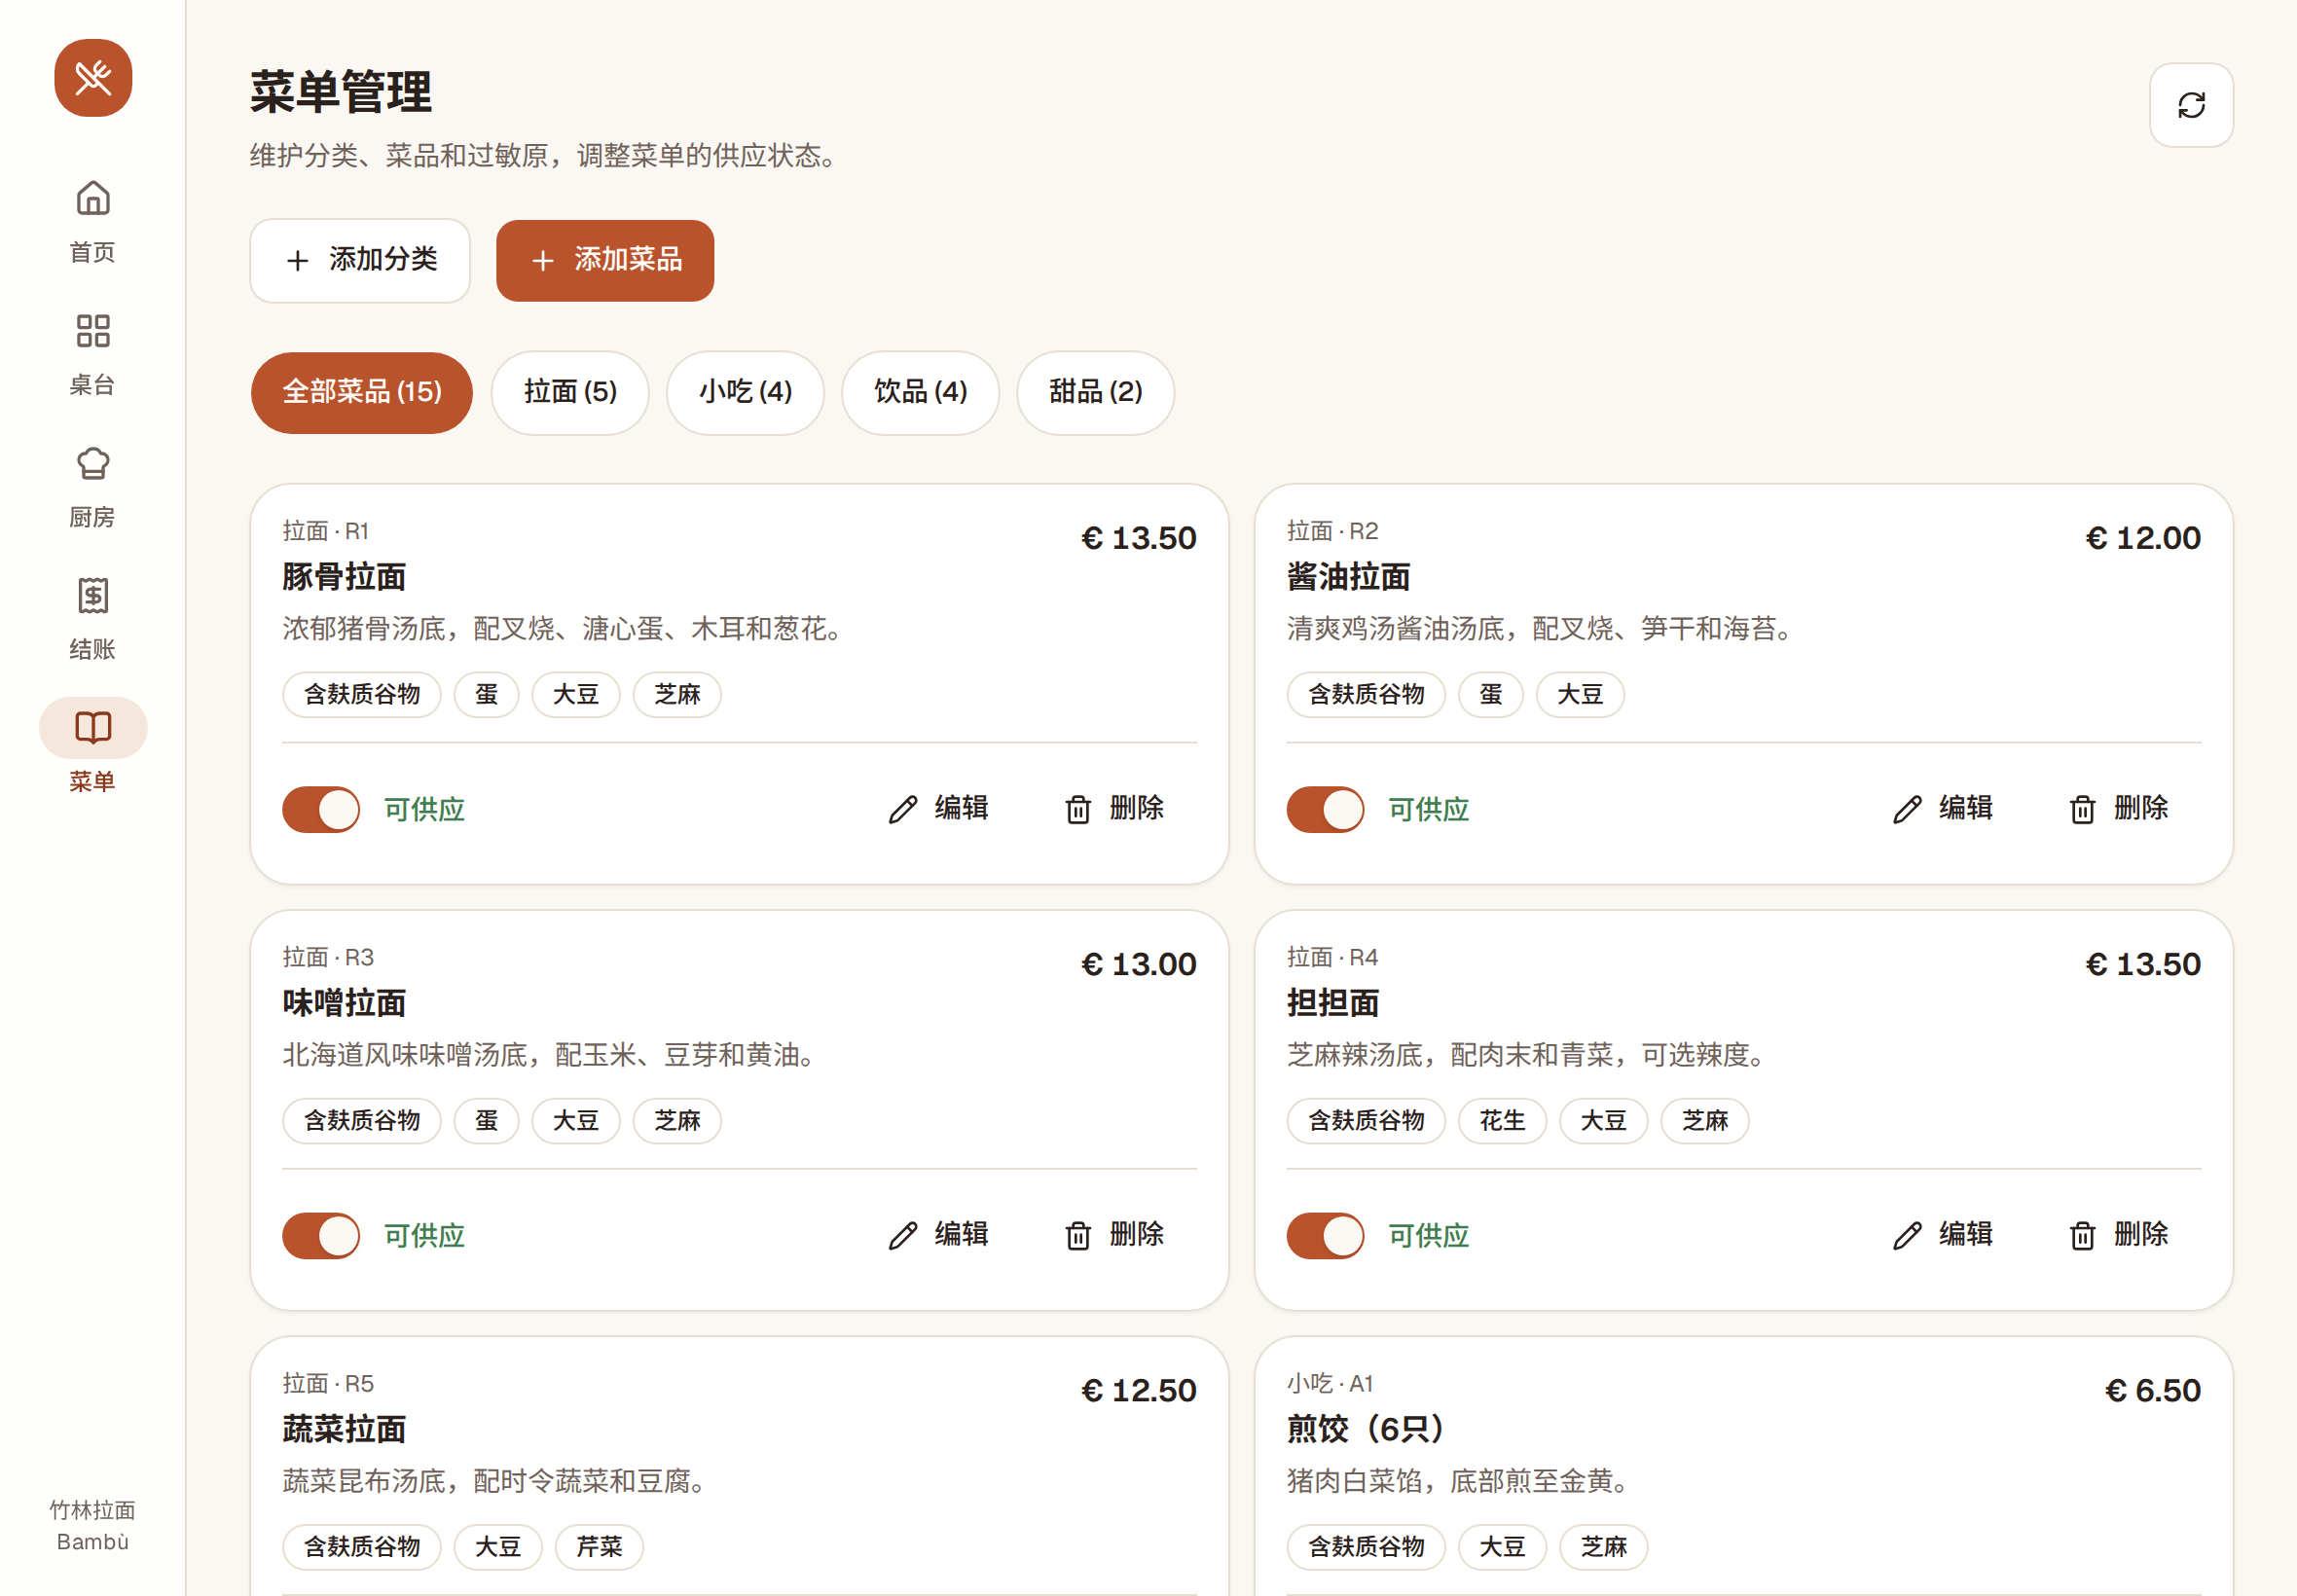Screen dimensions: 2297x1596
Task: Click the 芹菜 tag on 蔬菜拉面
Action: [599, 1546]
